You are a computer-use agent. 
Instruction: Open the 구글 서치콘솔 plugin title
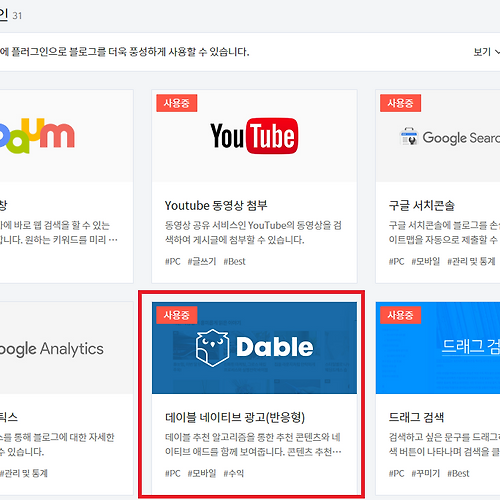pos(421,205)
